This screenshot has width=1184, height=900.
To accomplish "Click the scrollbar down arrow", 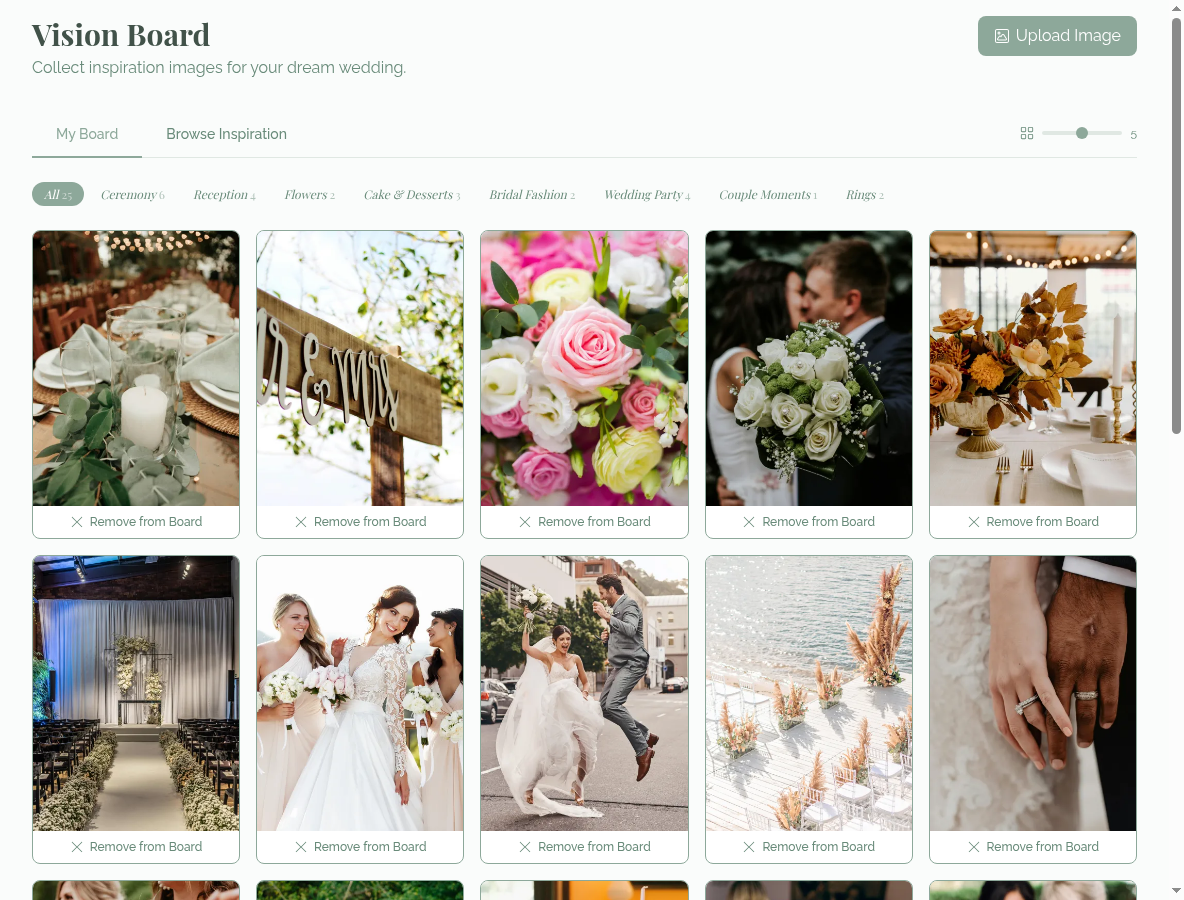I will [x=1176, y=891].
